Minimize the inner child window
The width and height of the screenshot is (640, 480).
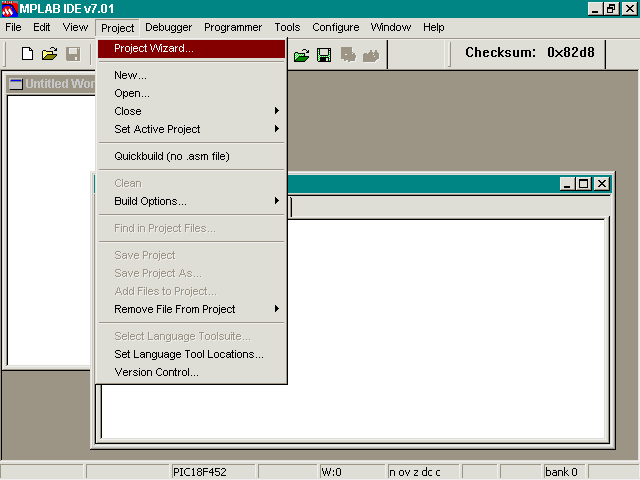point(567,184)
